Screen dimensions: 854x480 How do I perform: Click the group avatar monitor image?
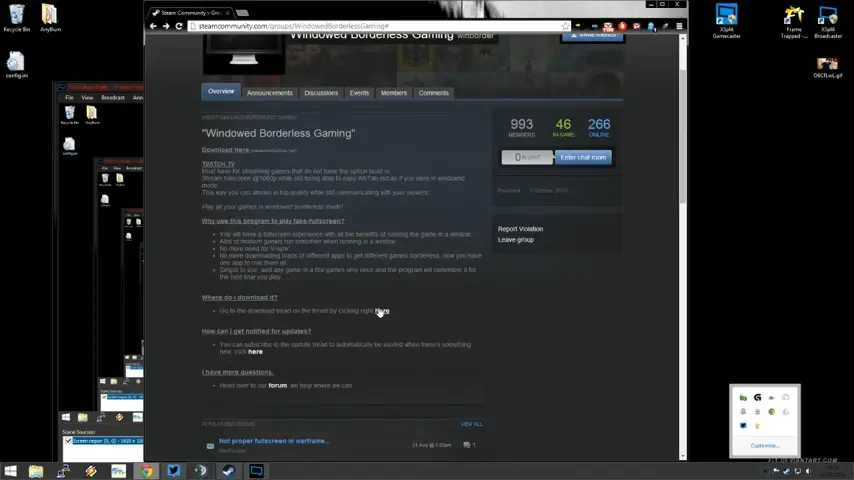pos(244,54)
